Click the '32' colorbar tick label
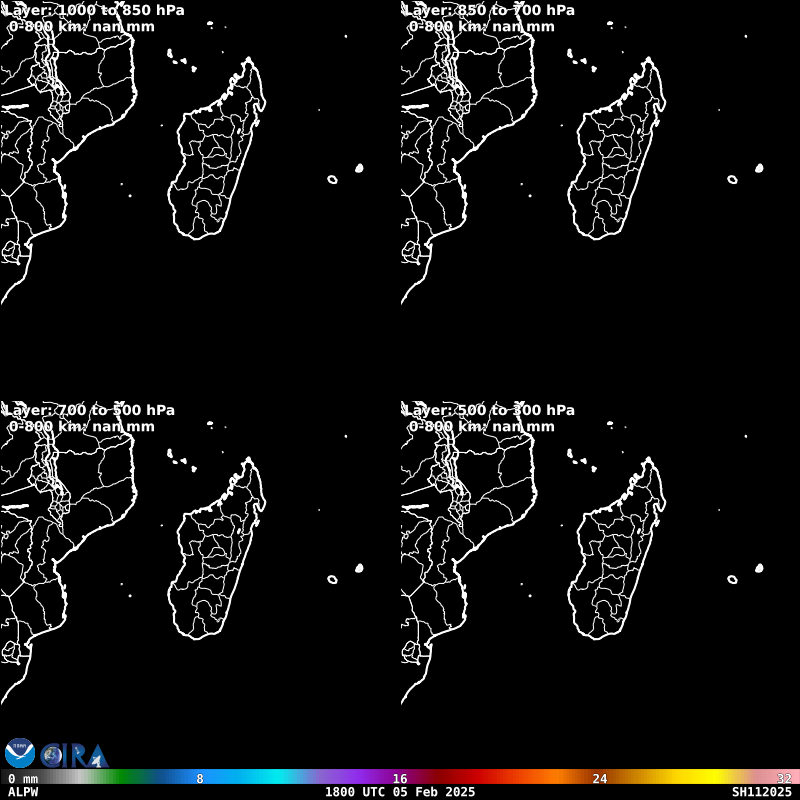Image resolution: width=800 pixels, height=800 pixels. tap(784, 779)
